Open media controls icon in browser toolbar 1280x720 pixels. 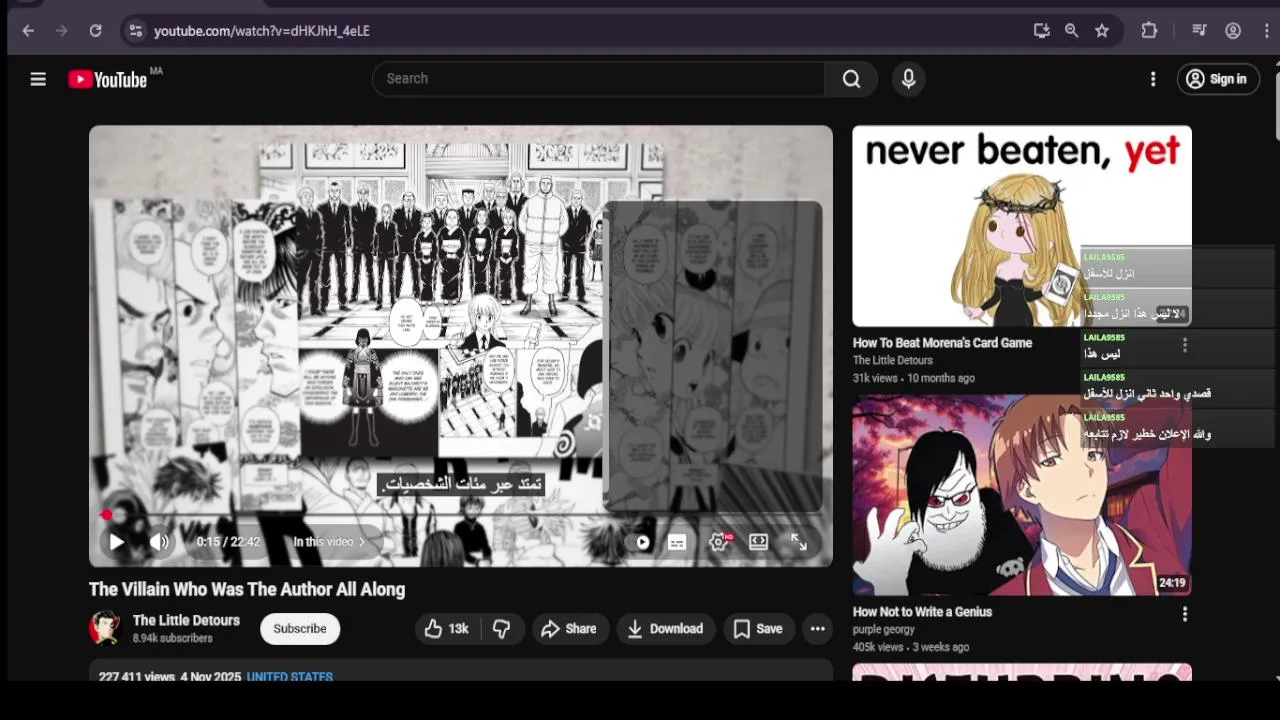1199,31
